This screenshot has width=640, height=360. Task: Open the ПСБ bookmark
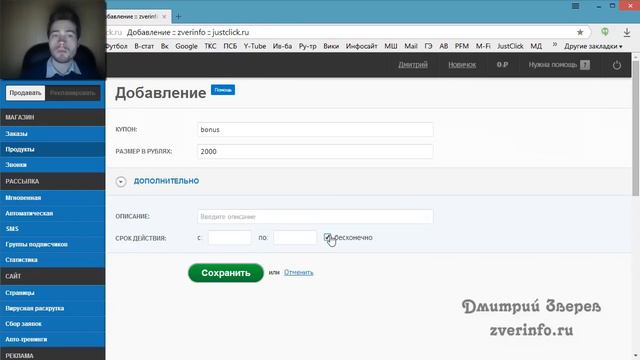pos(230,46)
